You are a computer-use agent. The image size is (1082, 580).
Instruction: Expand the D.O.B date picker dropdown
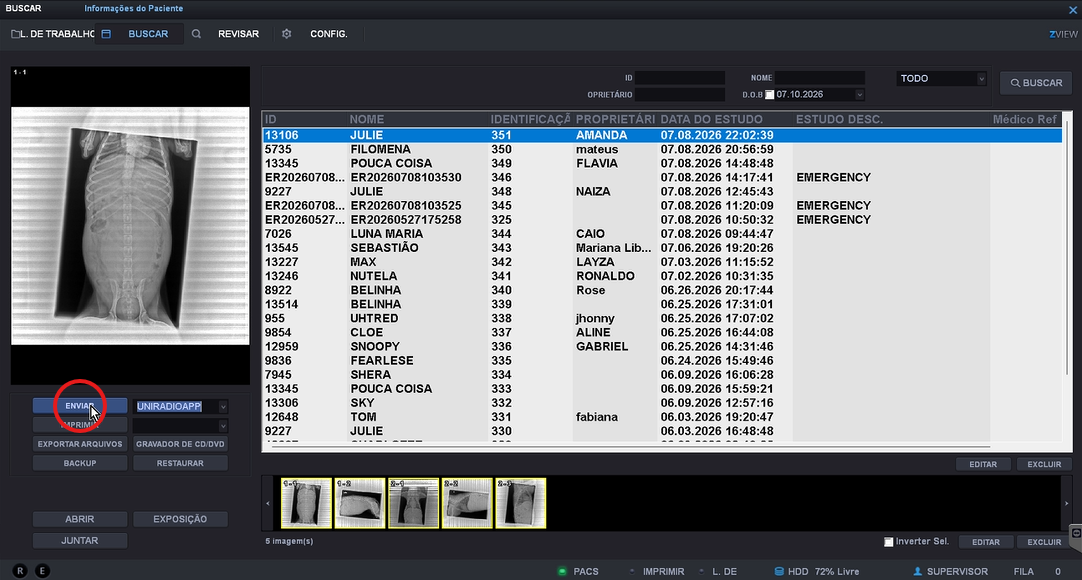pos(859,94)
